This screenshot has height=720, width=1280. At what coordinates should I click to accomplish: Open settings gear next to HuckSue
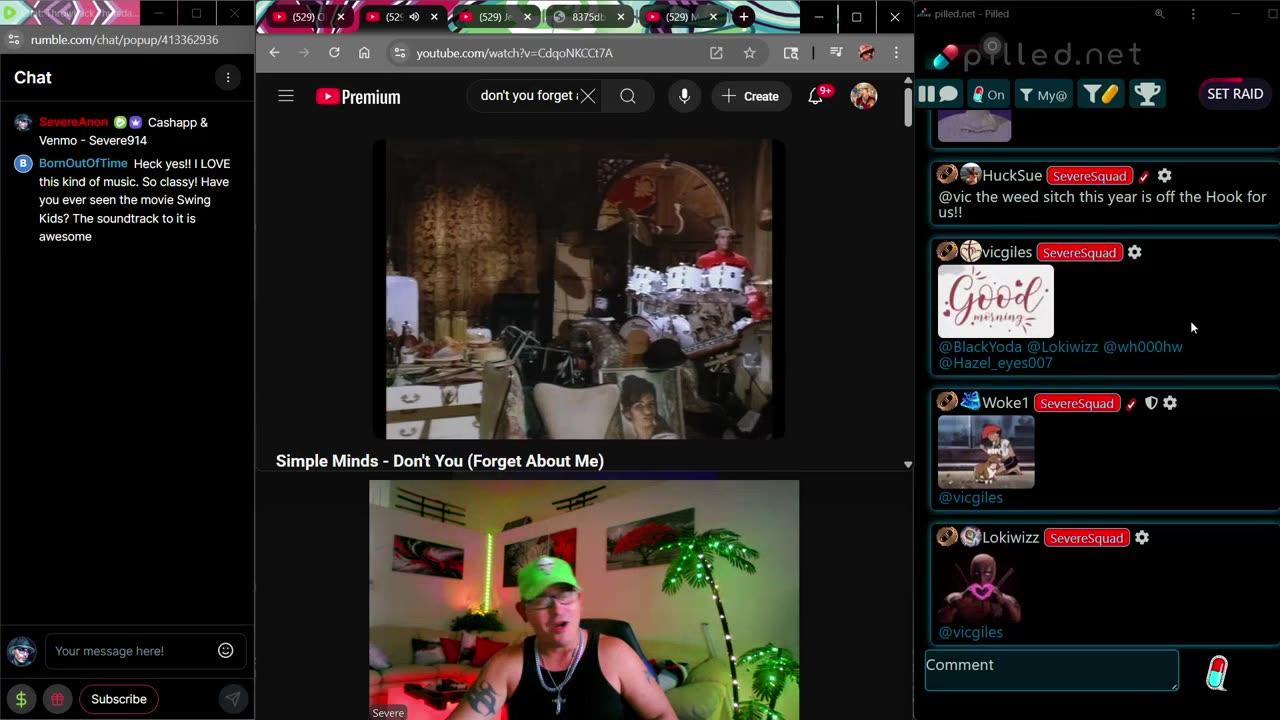(1164, 175)
